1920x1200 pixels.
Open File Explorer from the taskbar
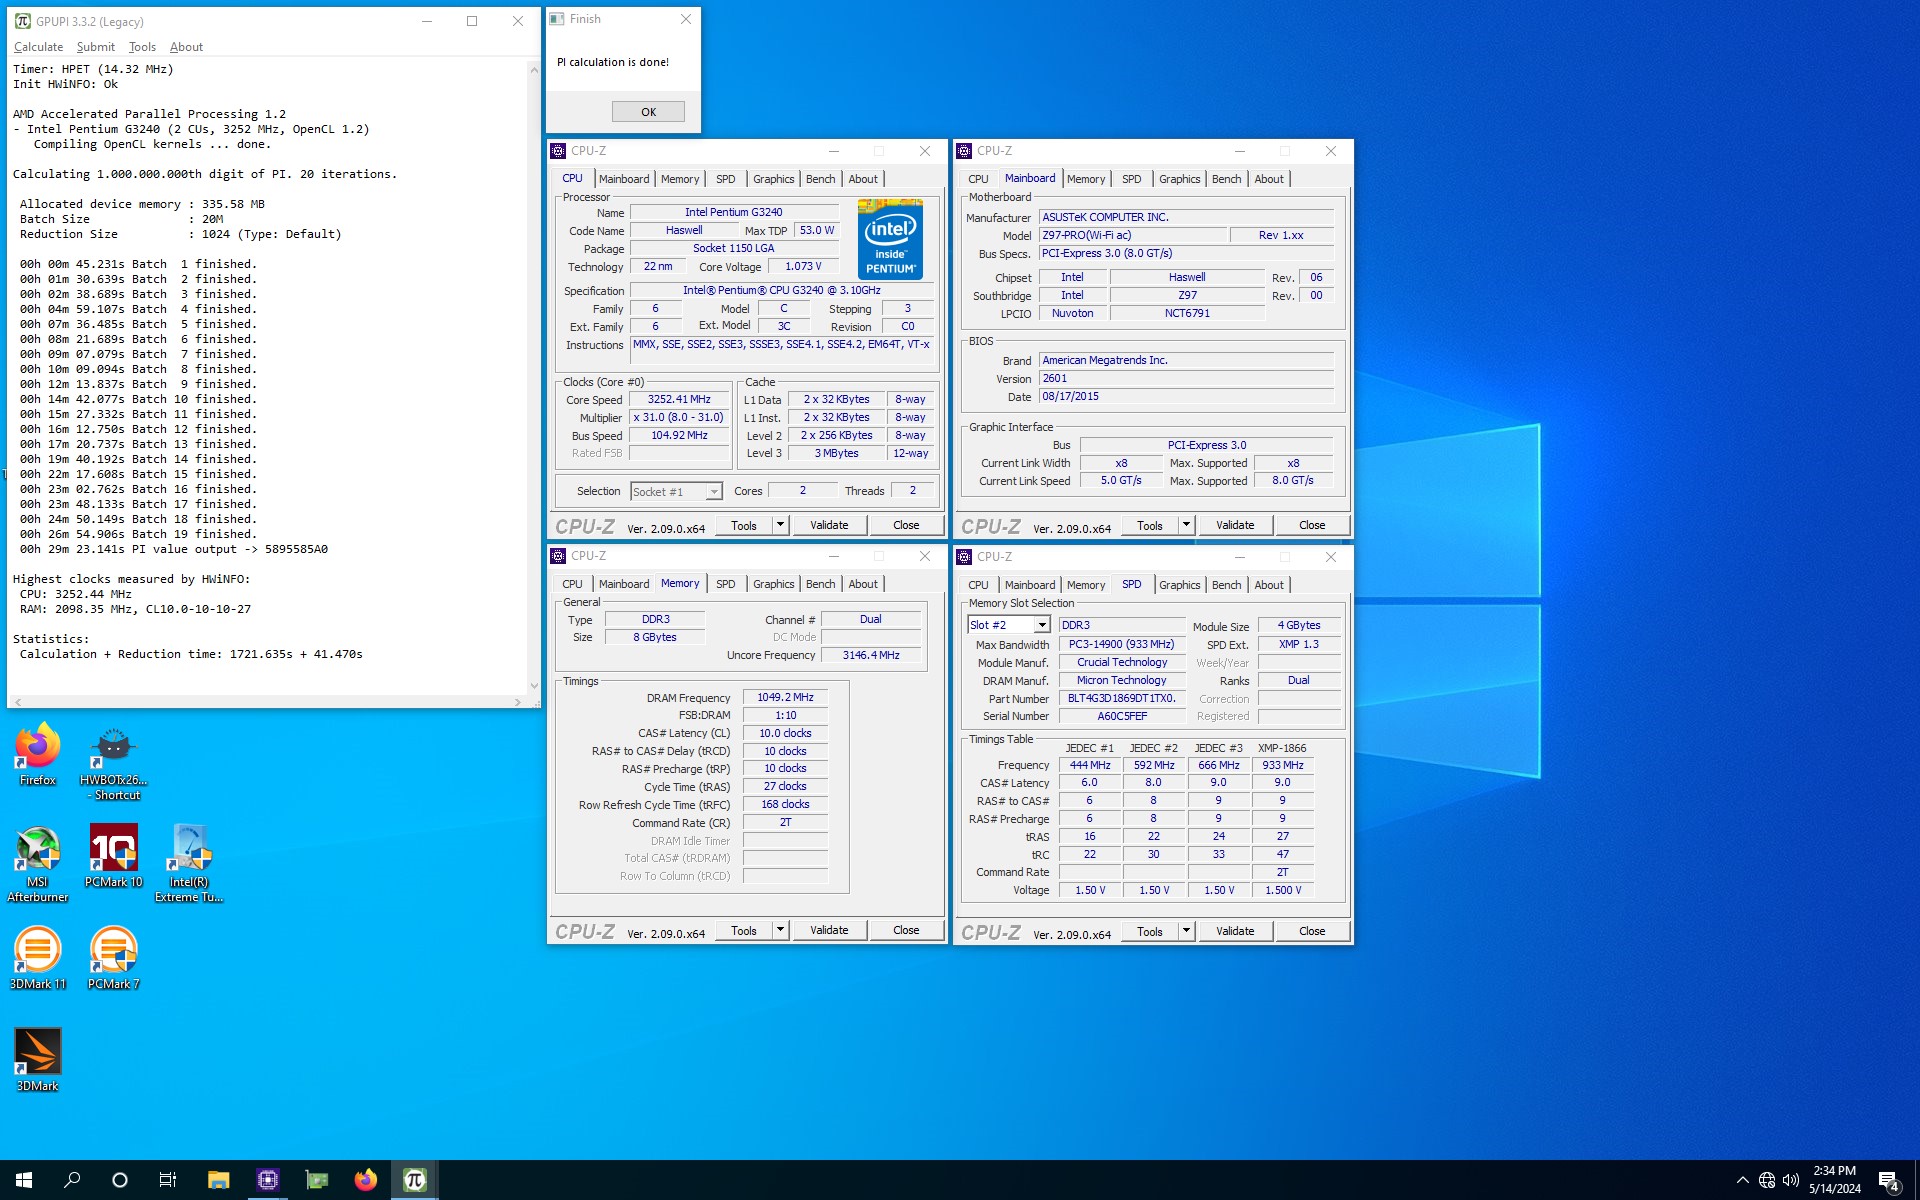click(x=218, y=1180)
